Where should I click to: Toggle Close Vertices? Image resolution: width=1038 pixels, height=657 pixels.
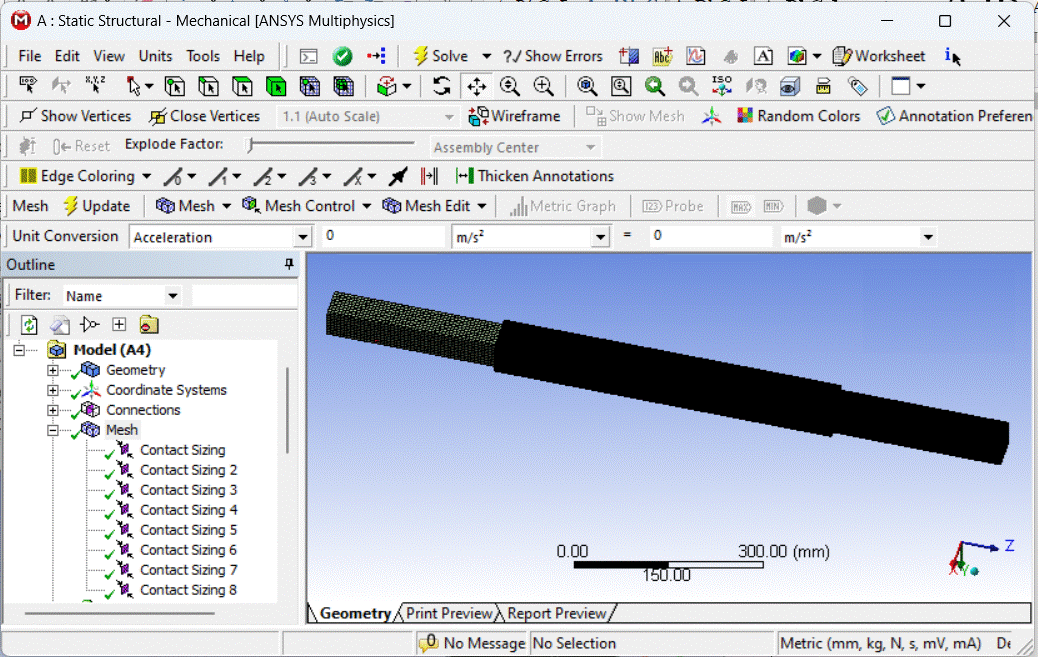click(x=205, y=116)
